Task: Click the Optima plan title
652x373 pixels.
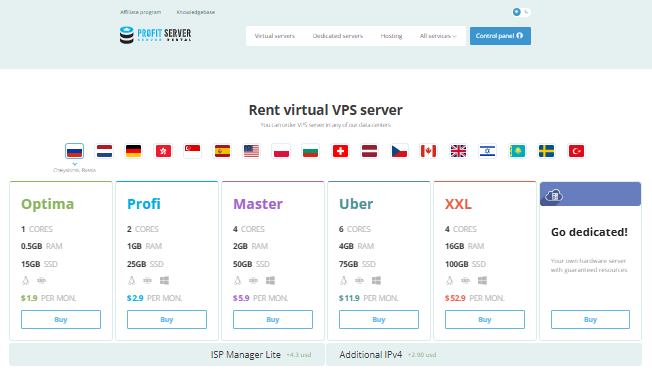Action: click(48, 204)
